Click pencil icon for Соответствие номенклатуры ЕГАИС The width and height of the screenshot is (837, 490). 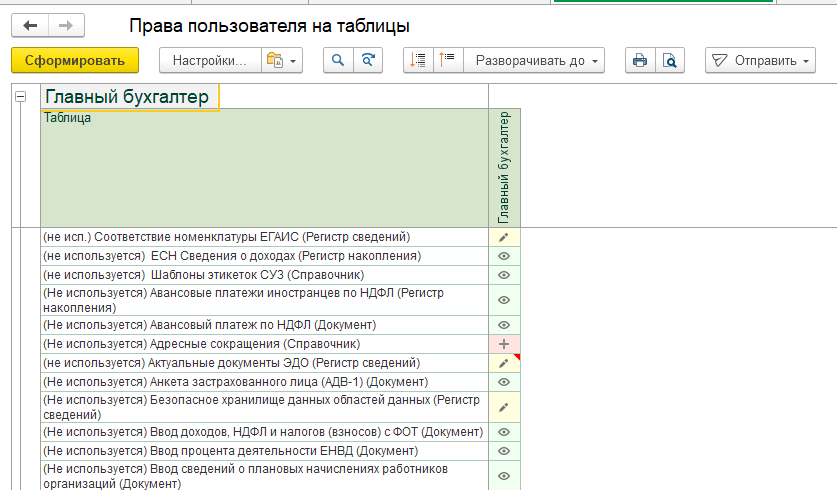coord(504,237)
